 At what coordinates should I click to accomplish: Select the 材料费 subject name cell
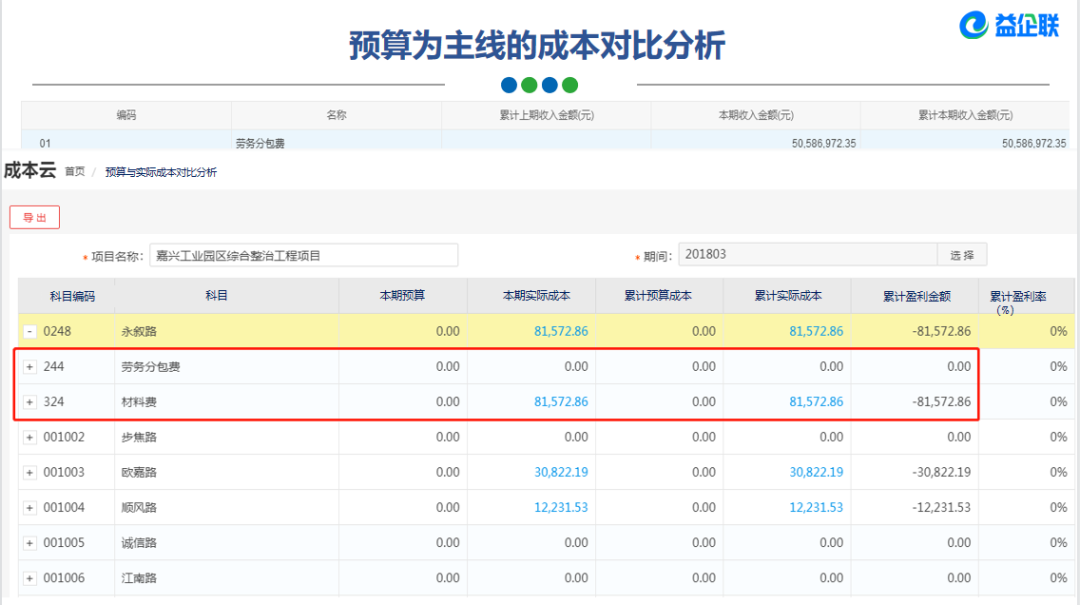coord(139,402)
